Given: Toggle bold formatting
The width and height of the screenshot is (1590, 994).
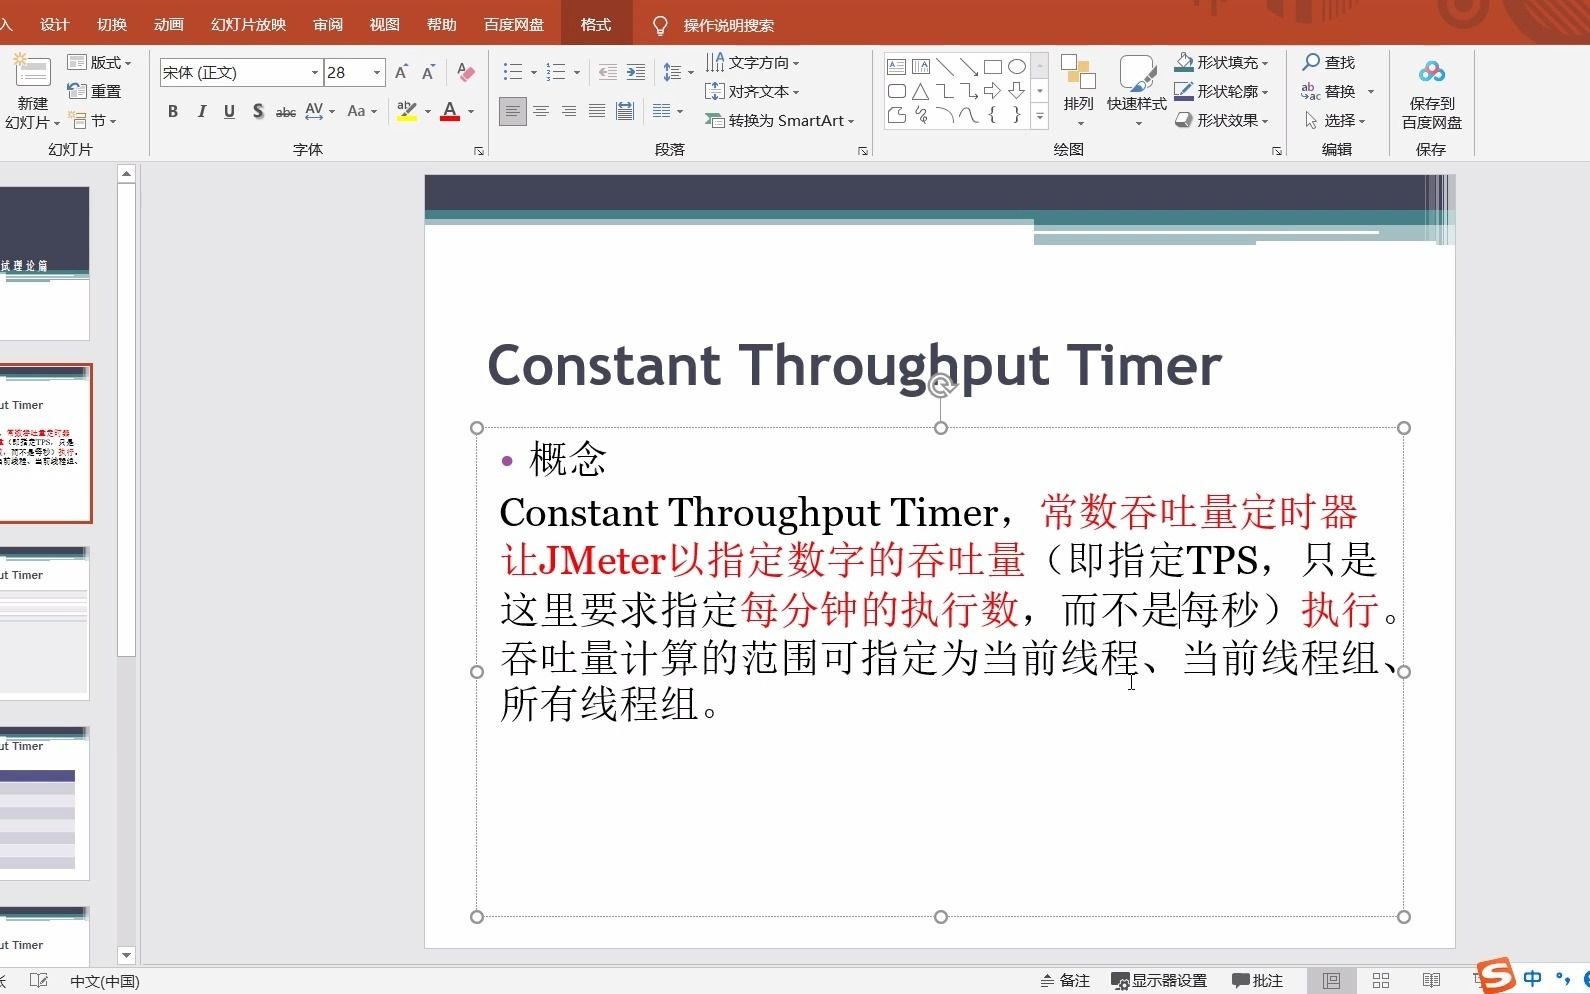Looking at the screenshot, I should 173,111.
